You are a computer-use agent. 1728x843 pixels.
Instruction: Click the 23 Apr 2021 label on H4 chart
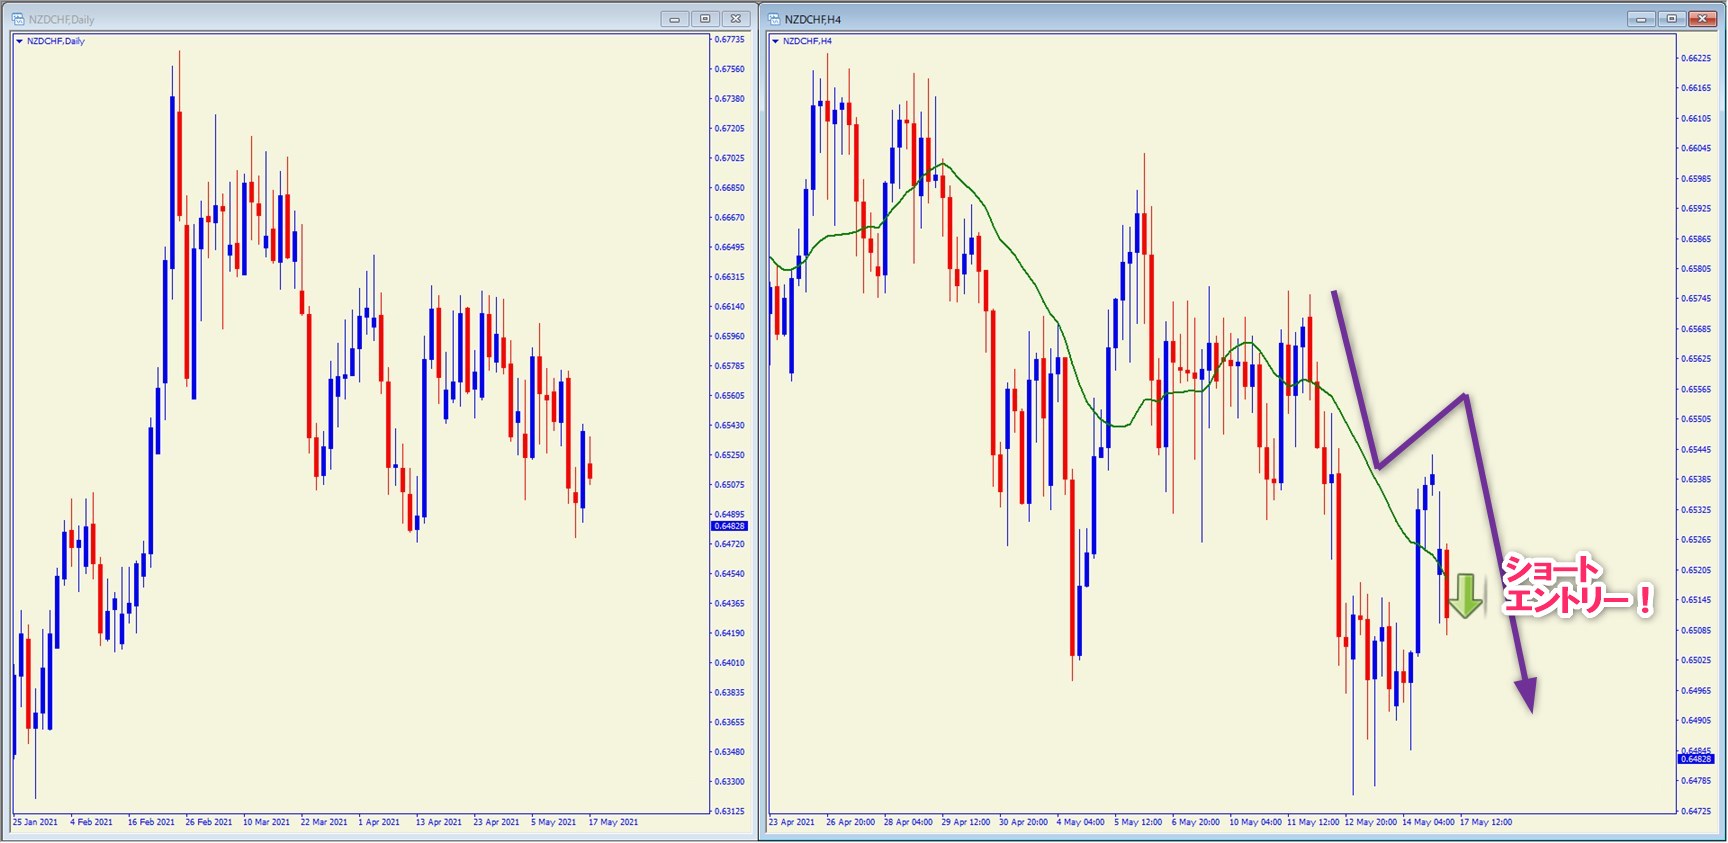click(x=792, y=822)
